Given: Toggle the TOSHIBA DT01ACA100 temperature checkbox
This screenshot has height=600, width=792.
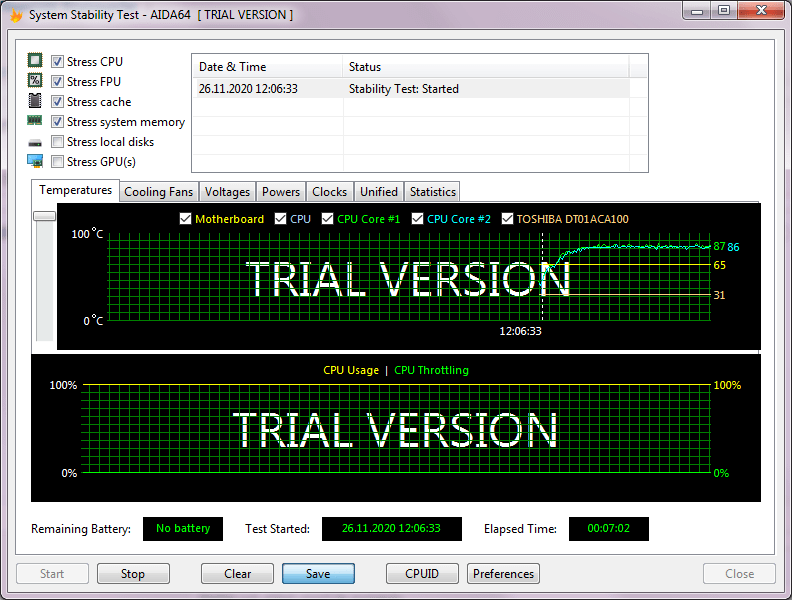Looking at the screenshot, I should click(x=507, y=219).
